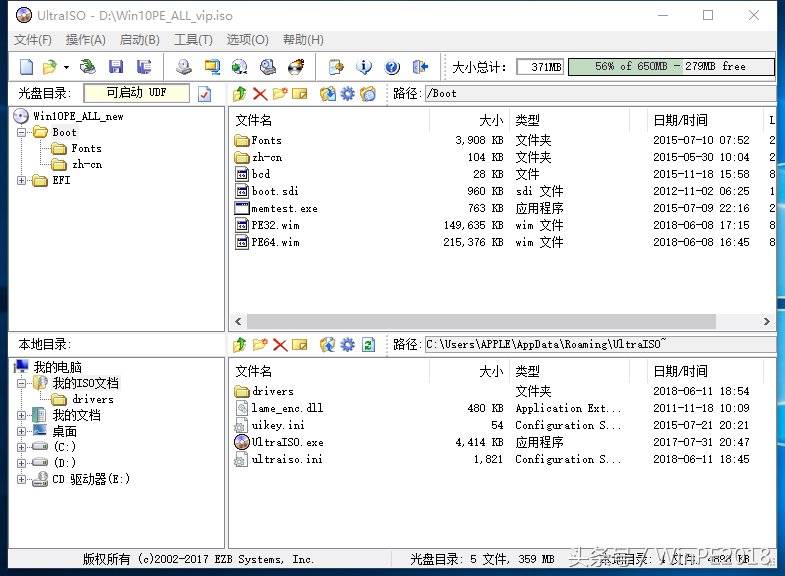Click the horizontal scrollbar right arrow
Image resolution: width=785 pixels, height=576 pixels.
coord(766,321)
